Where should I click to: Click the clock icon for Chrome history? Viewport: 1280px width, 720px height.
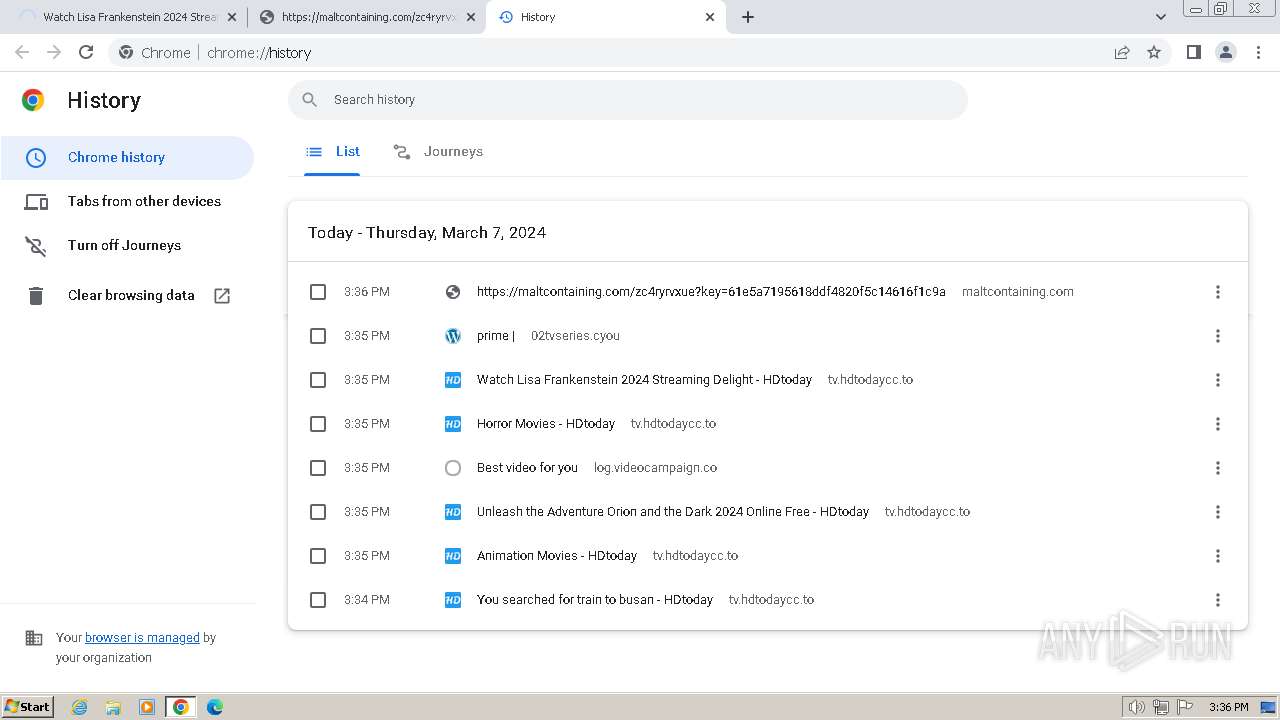point(36,158)
